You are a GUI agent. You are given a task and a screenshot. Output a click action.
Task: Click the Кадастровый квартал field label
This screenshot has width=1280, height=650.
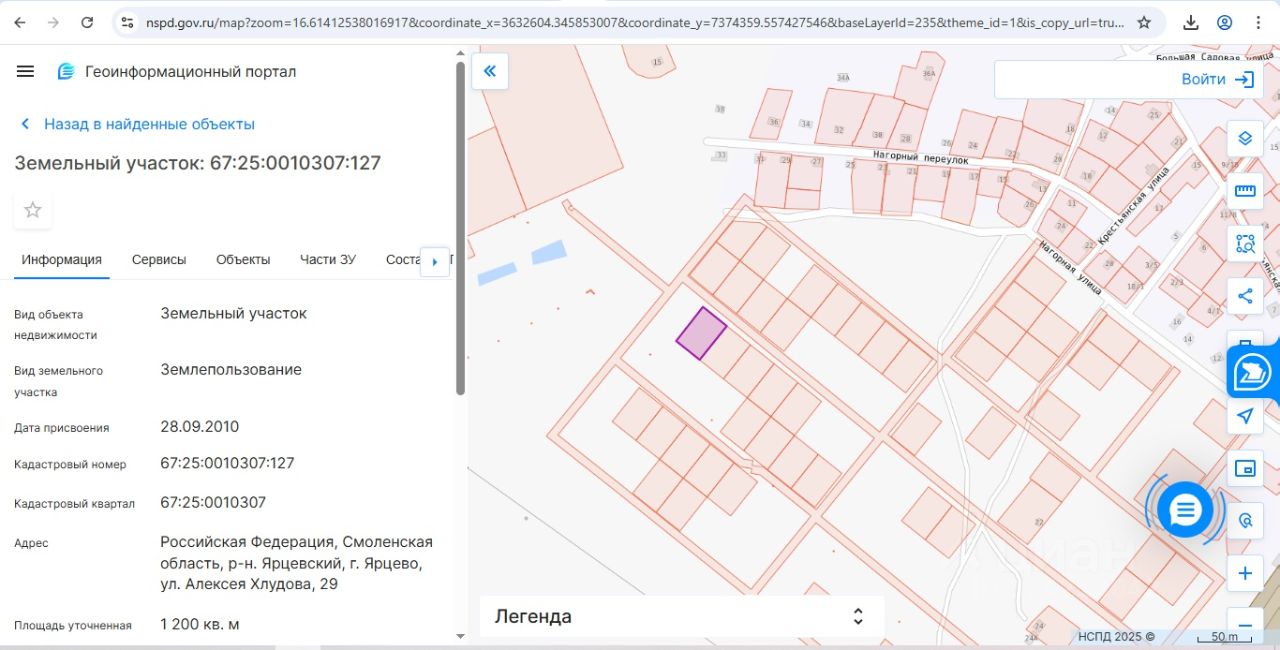74,503
